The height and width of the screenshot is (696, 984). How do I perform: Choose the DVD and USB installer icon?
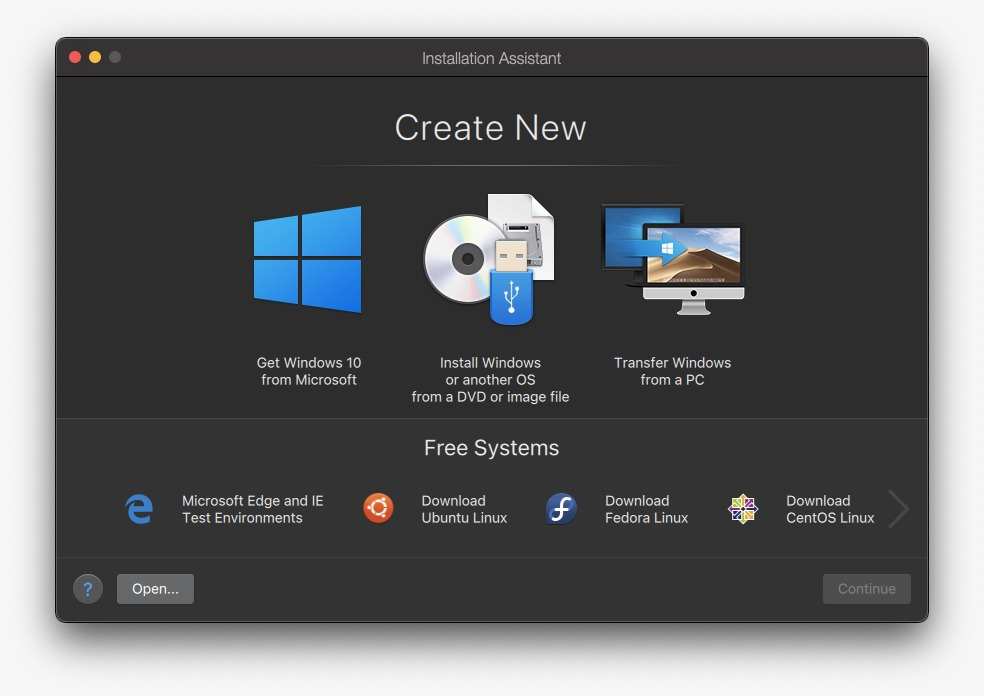489,259
